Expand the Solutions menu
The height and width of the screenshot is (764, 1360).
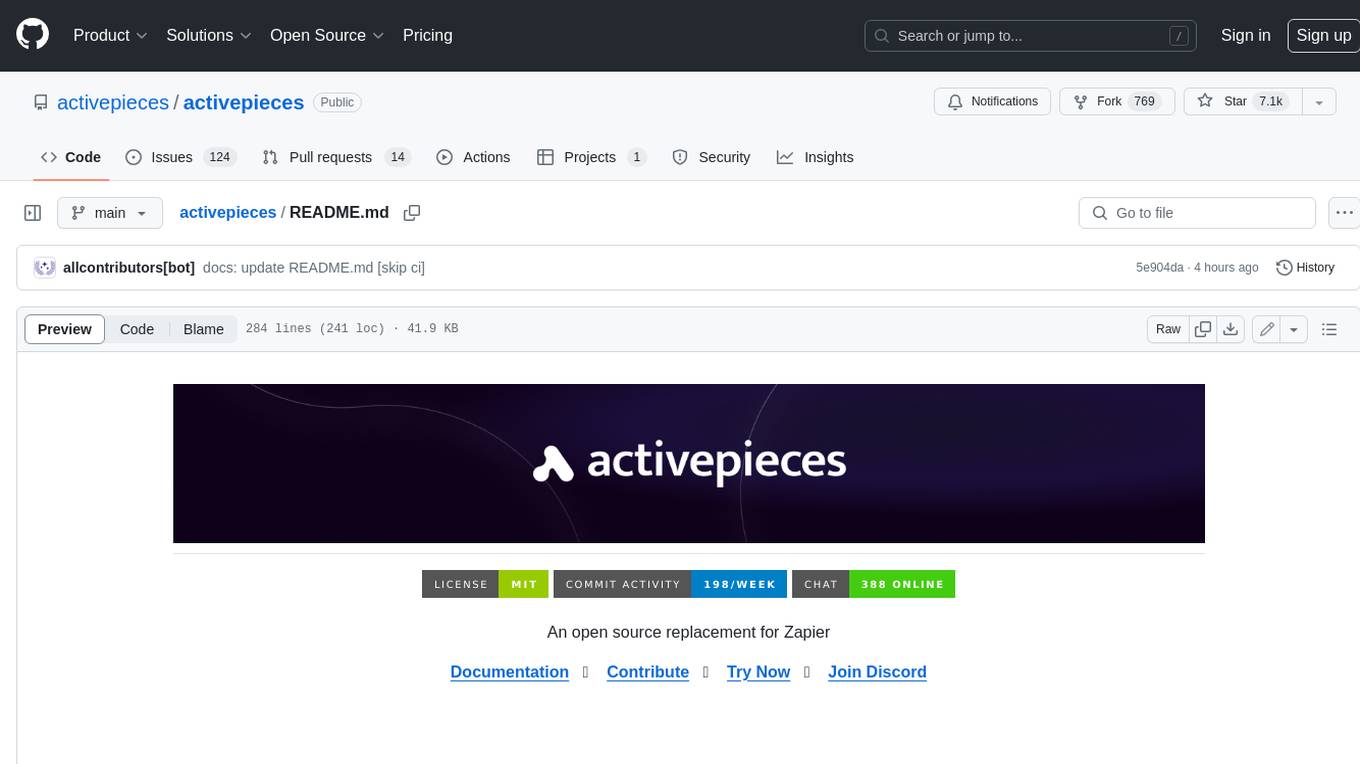(x=208, y=35)
